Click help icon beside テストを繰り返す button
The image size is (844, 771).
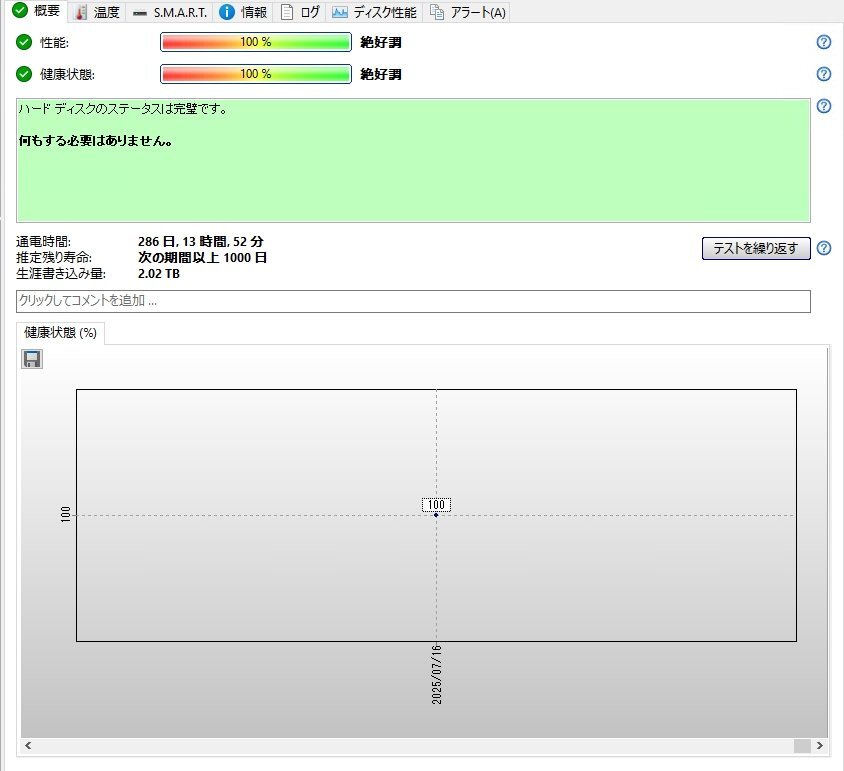(824, 248)
